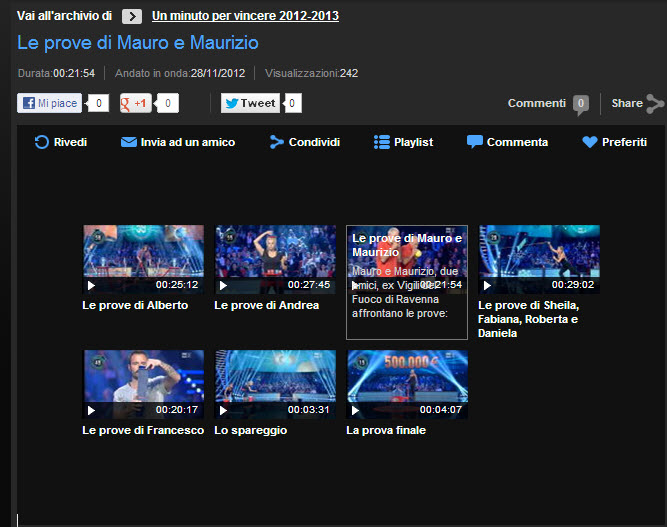667x527 pixels.
Task: Click the title Le prove di Mauro e Maurizio
Action: point(138,43)
